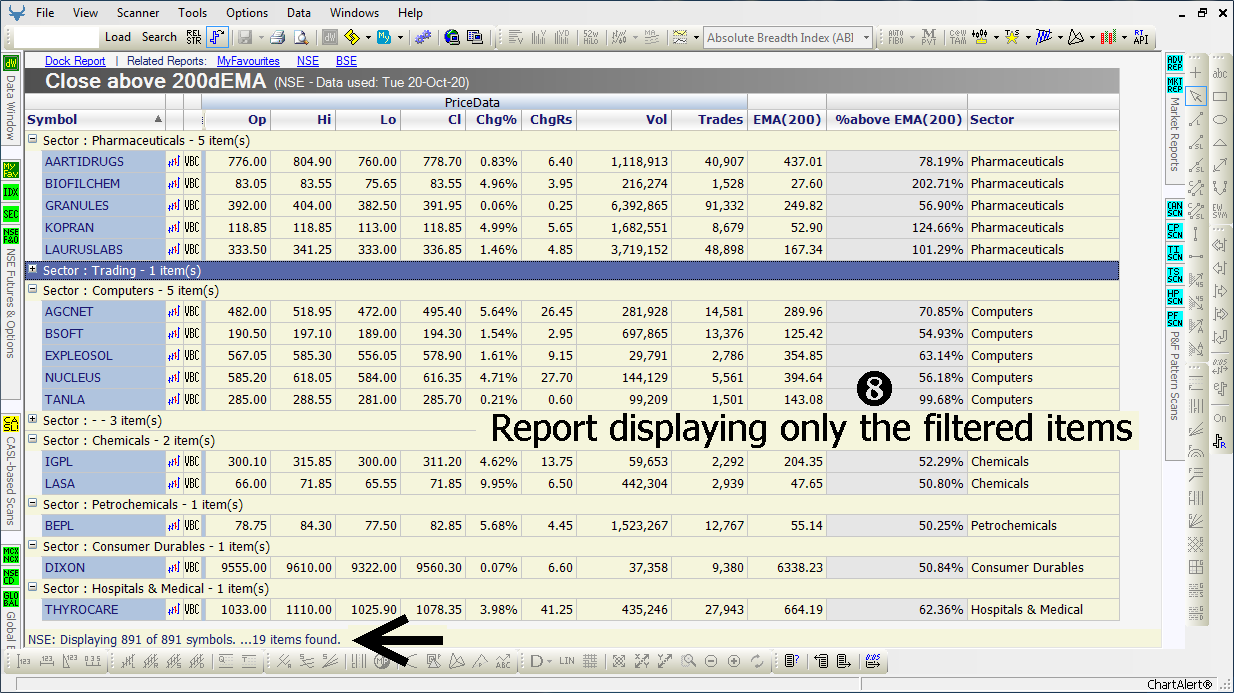Click the symbol input field in toolbar
This screenshot has height=693, width=1234.
point(57,37)
